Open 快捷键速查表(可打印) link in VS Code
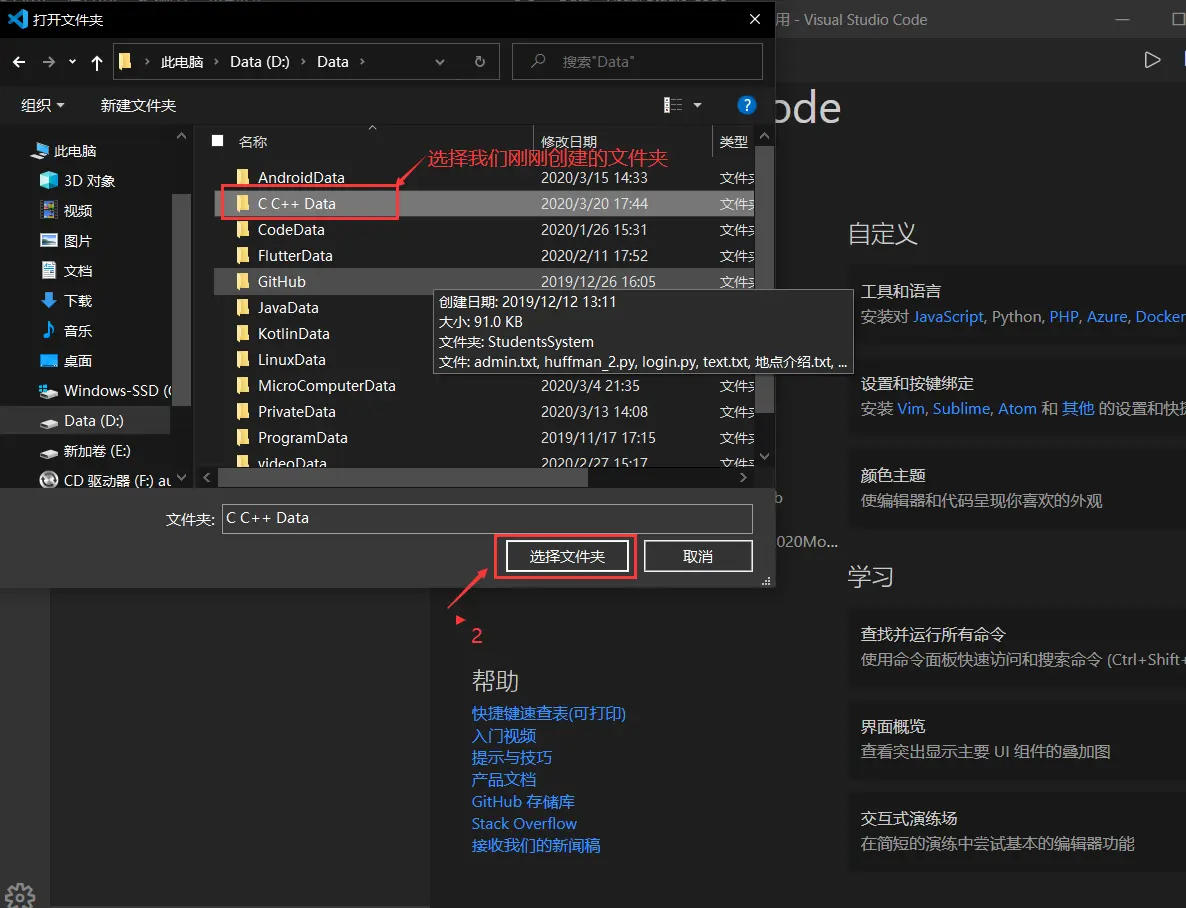 tap(548, 714)
